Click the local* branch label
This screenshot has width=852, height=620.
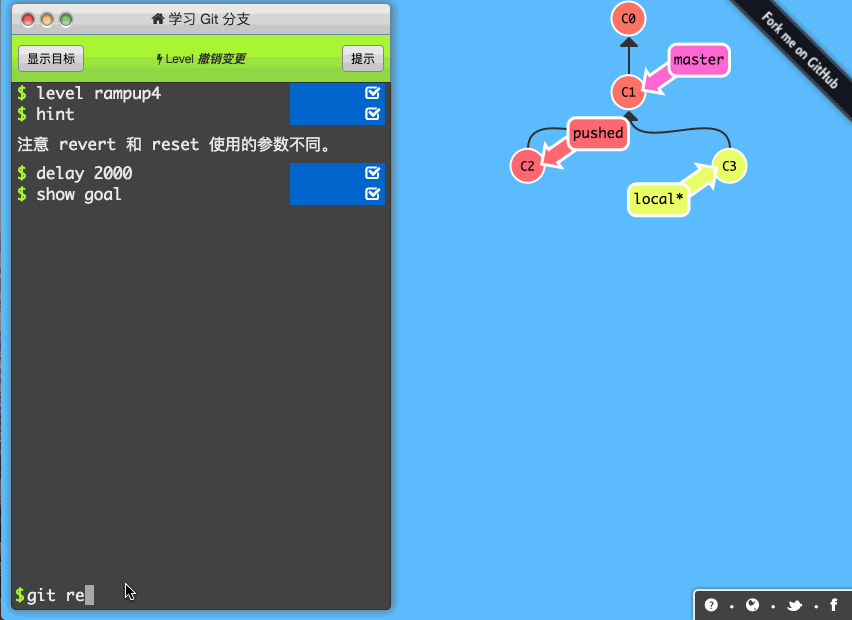pyautogui.click(x=659, y=199)
